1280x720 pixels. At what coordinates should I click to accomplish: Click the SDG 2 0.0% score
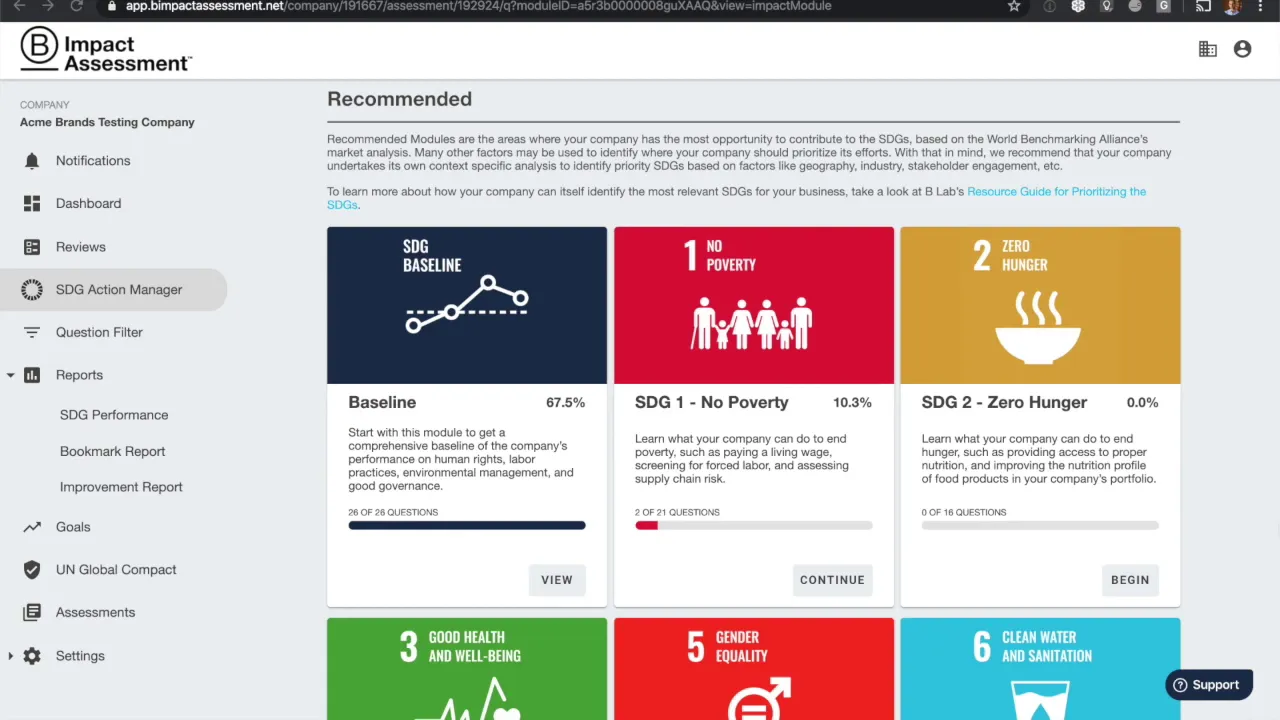[x=1142, y=403]
